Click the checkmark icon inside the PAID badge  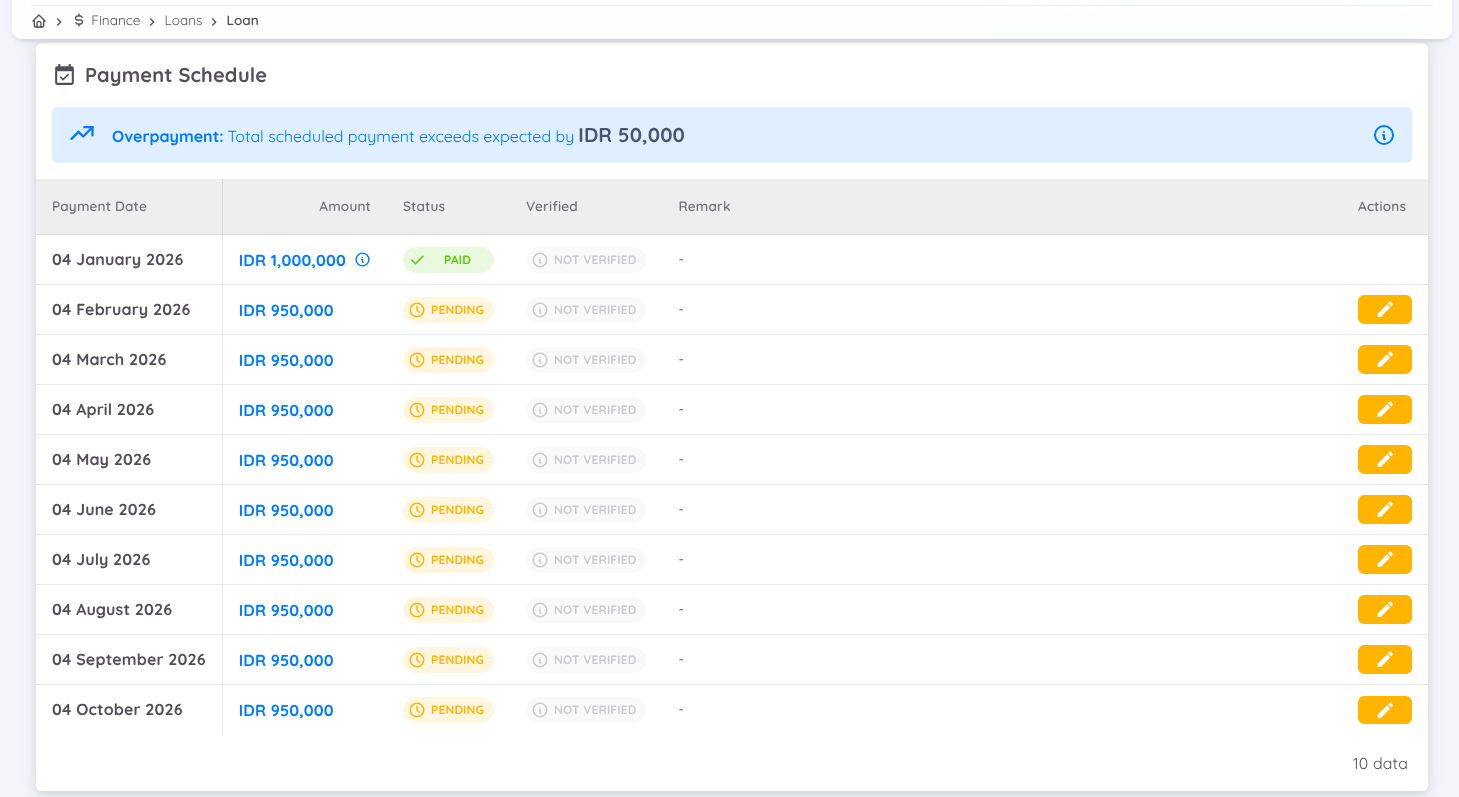pyautogui.click(x=417, y=259)
